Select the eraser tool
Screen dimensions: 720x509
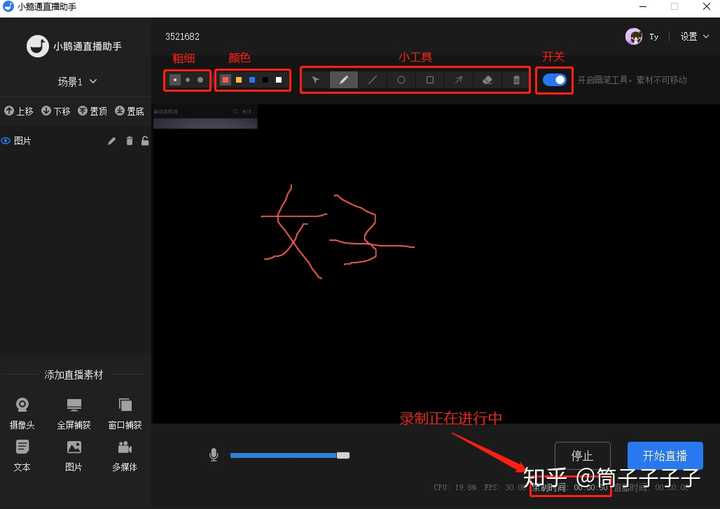pos(488,80)
